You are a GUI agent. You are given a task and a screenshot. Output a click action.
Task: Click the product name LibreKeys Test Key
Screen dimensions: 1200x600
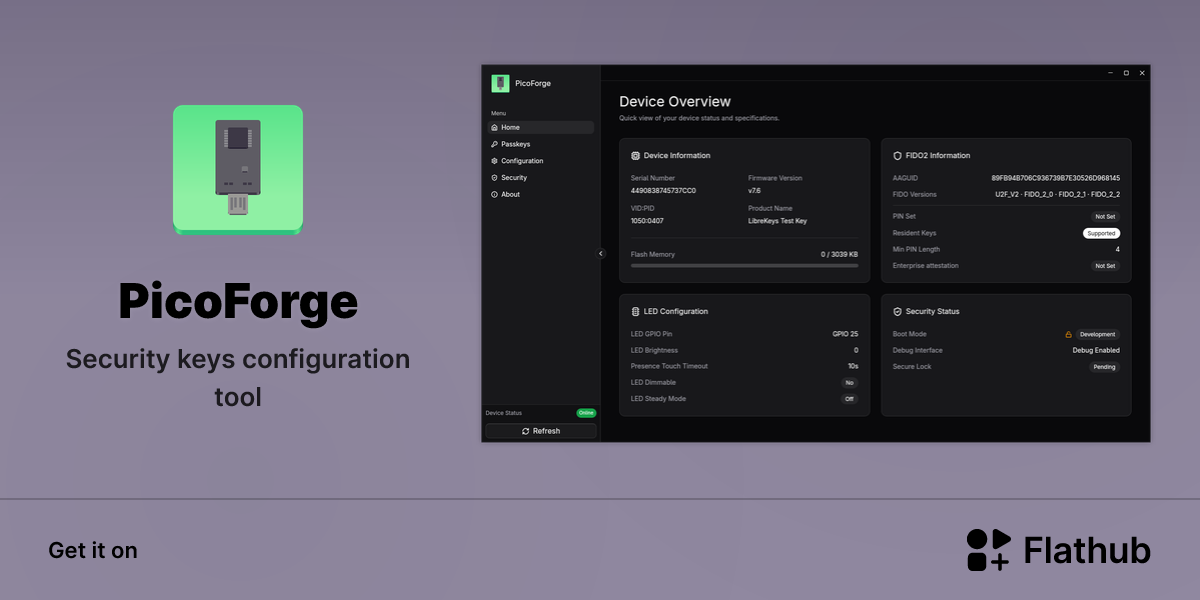[777, 220]
